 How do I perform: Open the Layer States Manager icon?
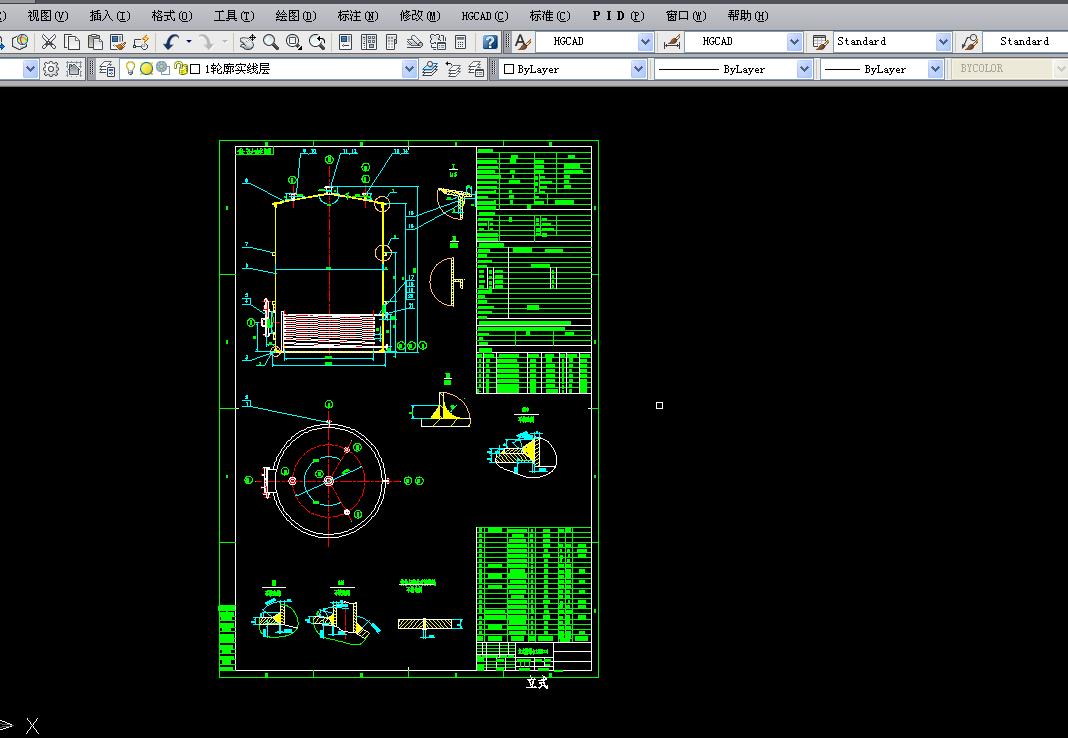[476, 69]
